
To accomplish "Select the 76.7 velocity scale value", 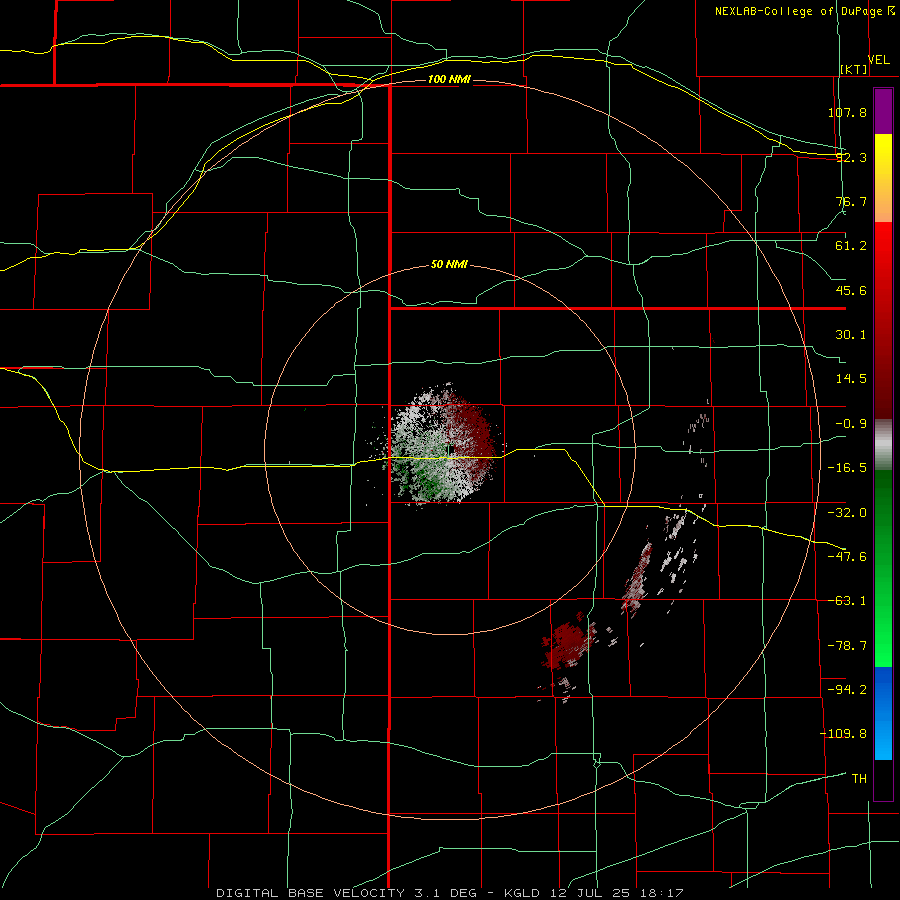I will (851, 201).
